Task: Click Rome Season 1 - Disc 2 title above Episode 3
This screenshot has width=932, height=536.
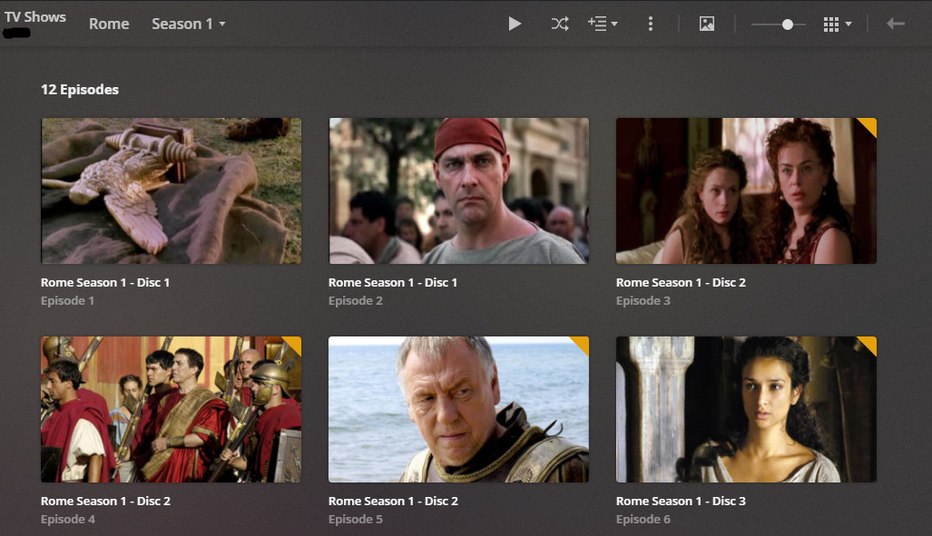Action: (681, 282)
